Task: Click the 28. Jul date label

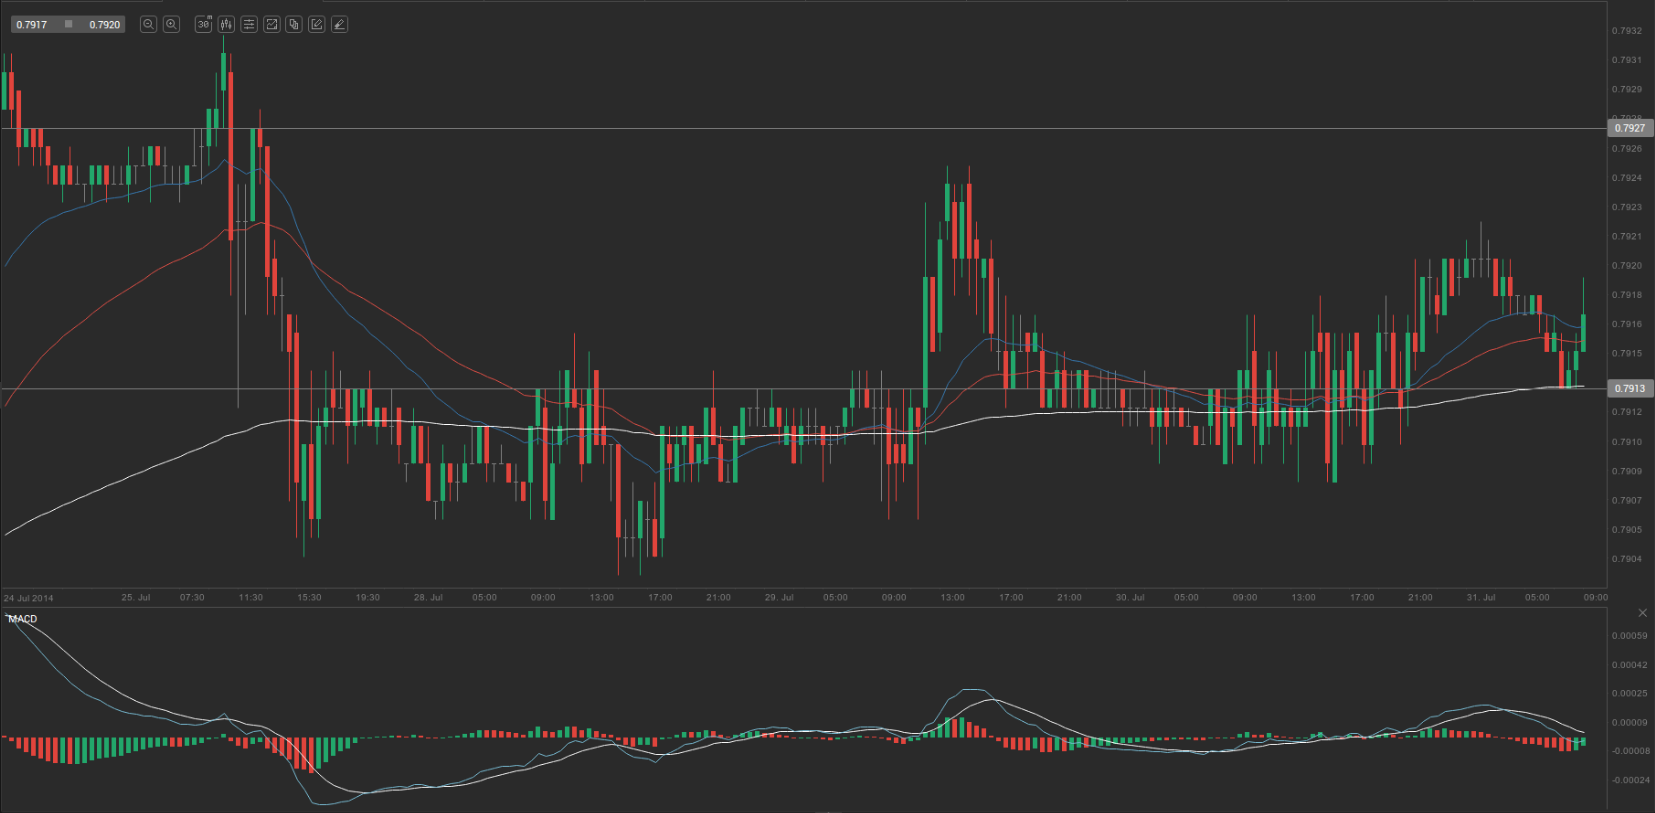Action: 428,597
